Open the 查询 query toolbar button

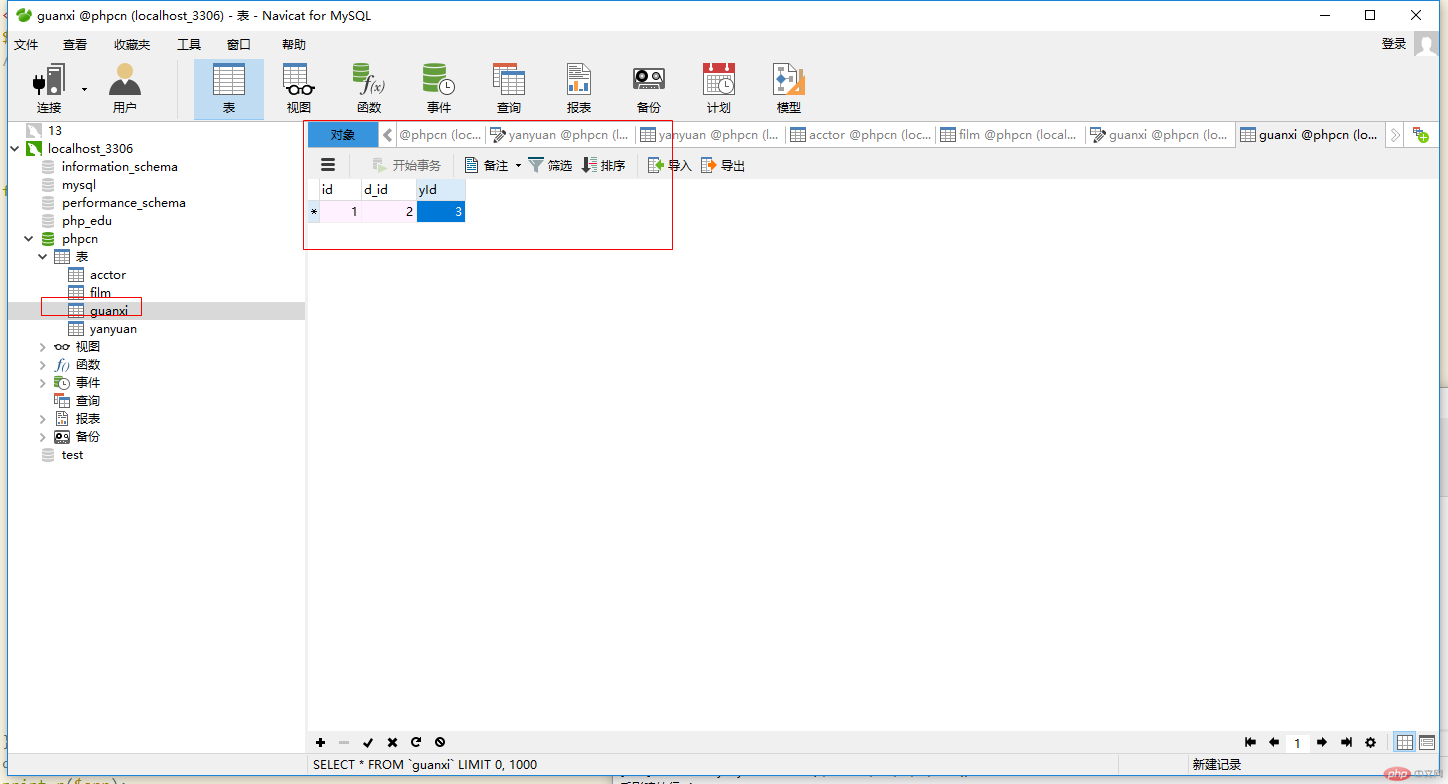point(509,88)
